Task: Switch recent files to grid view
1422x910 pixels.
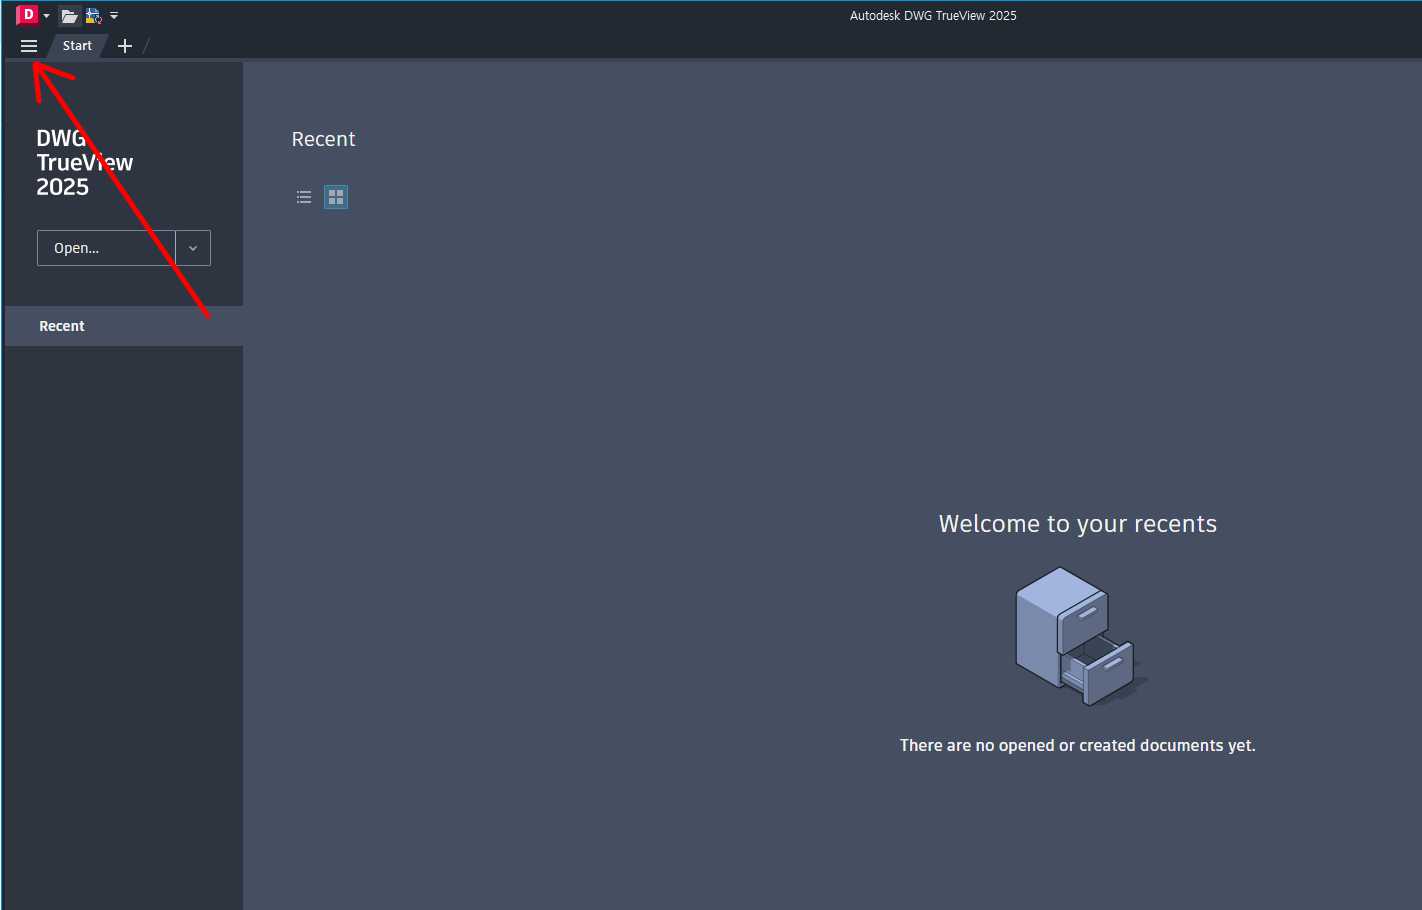Action: 336,197
